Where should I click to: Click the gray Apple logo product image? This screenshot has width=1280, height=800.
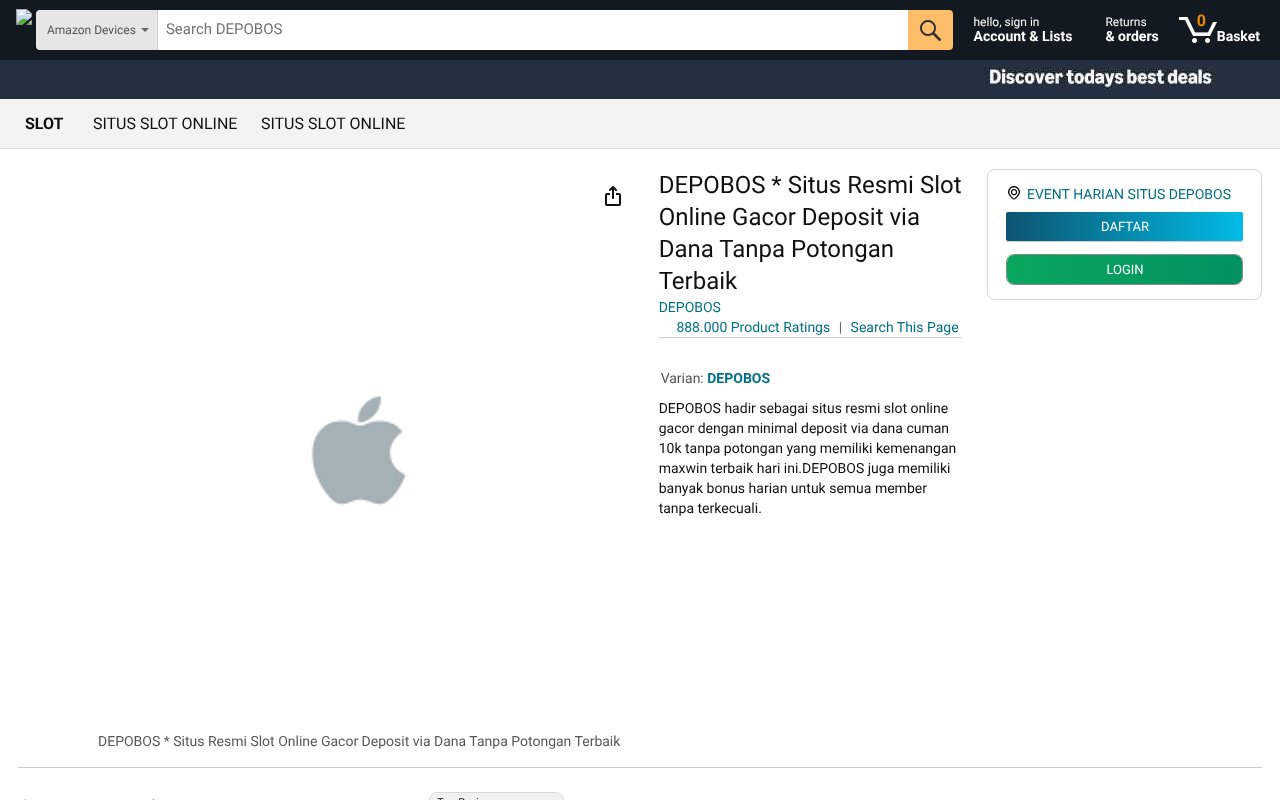358,450
